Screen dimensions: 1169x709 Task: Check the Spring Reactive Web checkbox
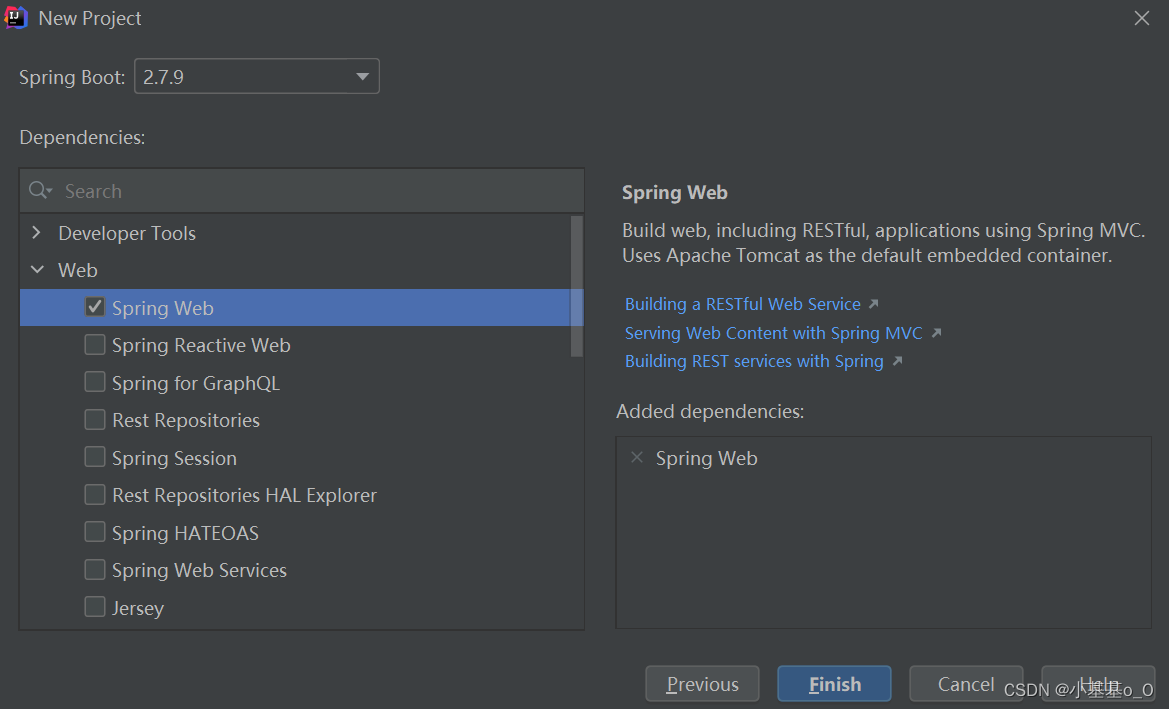point(95,344)
